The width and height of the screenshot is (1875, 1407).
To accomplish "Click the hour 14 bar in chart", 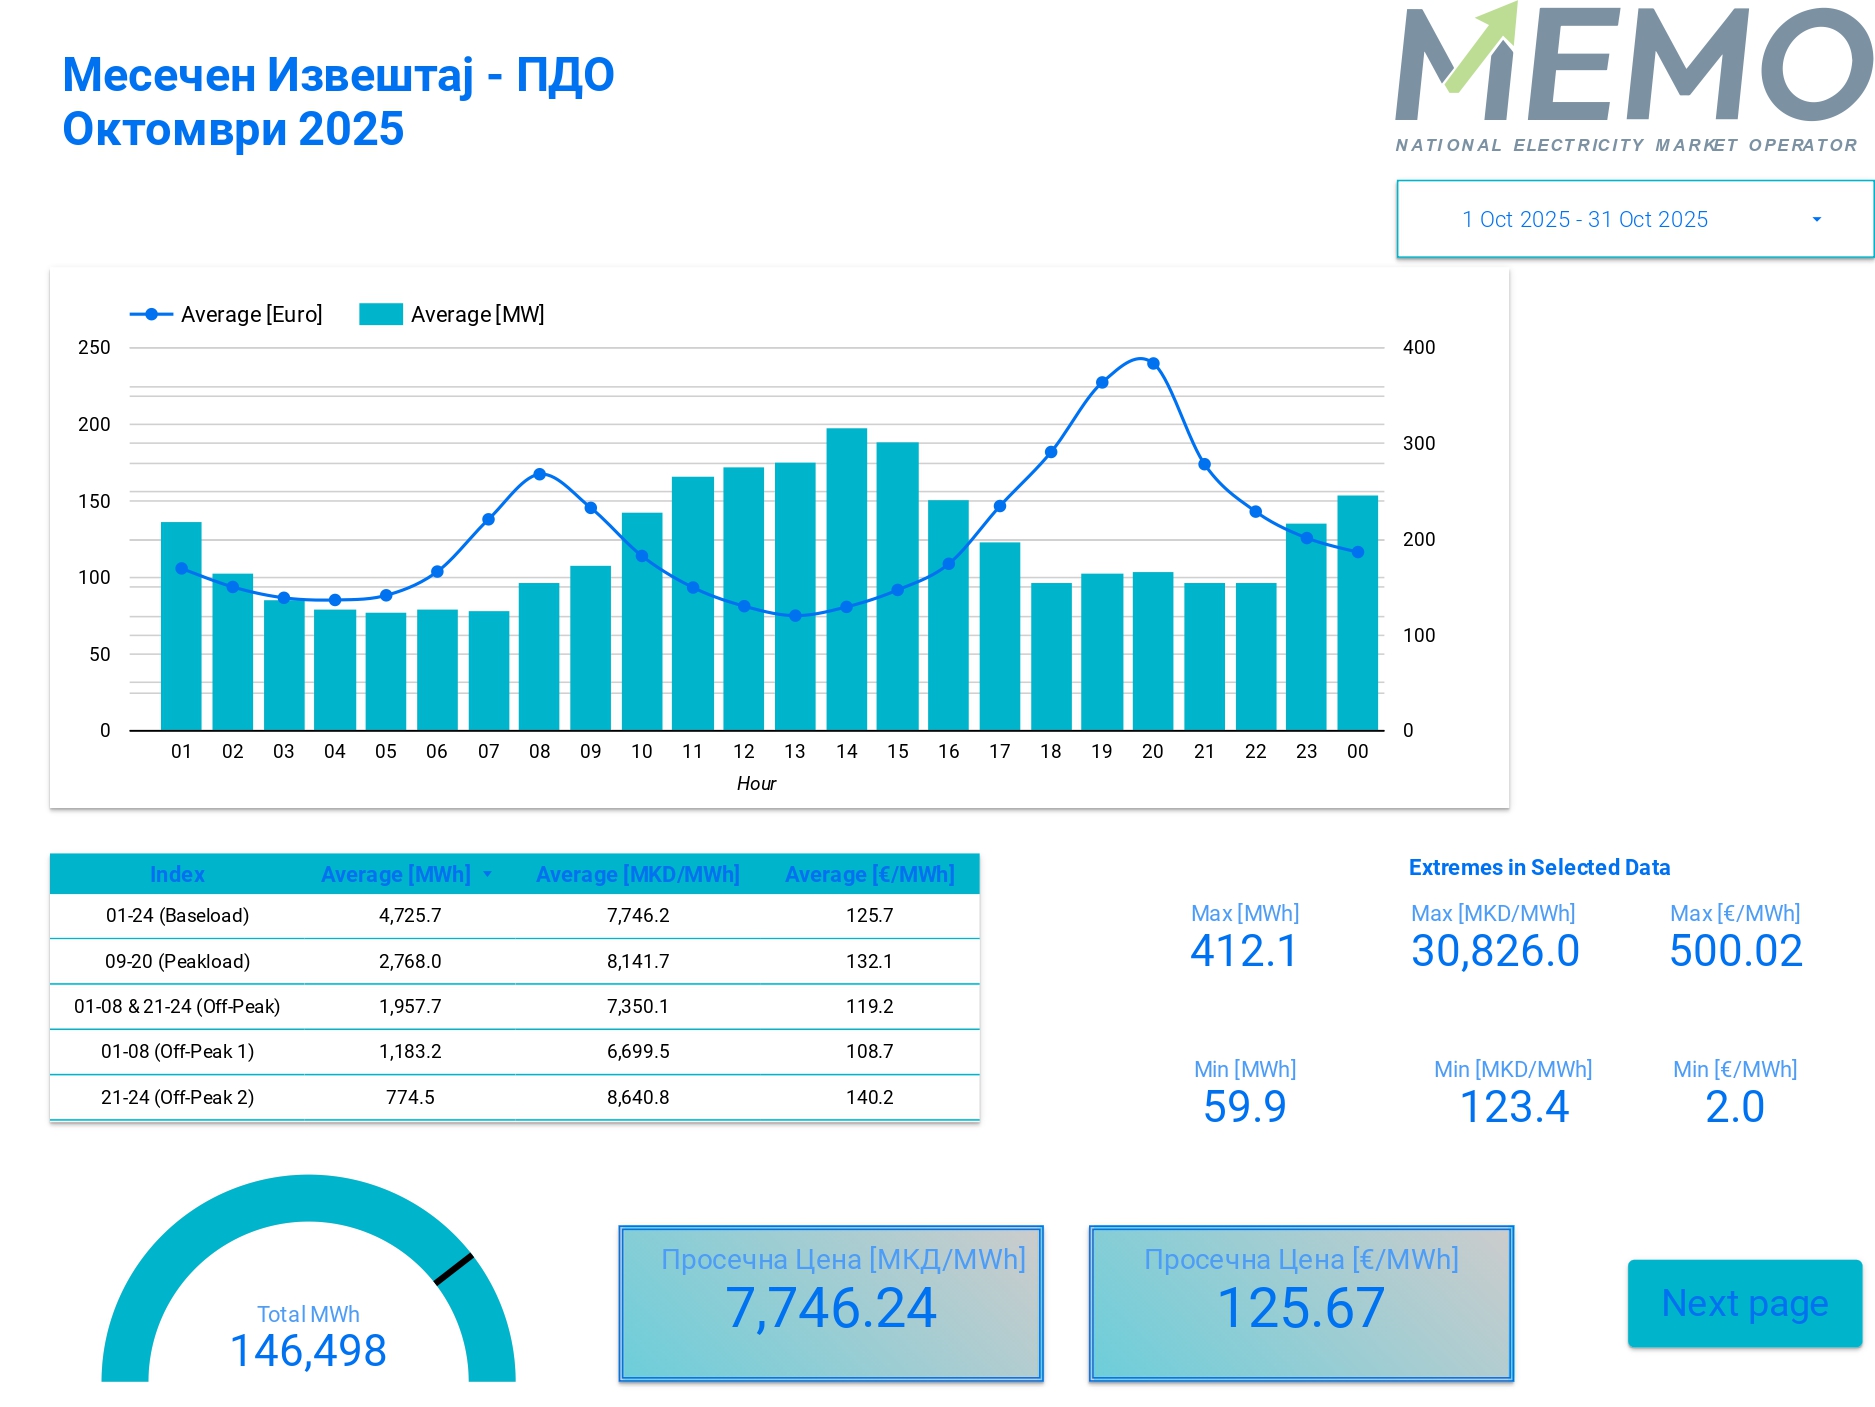I will tap(846, 580).
